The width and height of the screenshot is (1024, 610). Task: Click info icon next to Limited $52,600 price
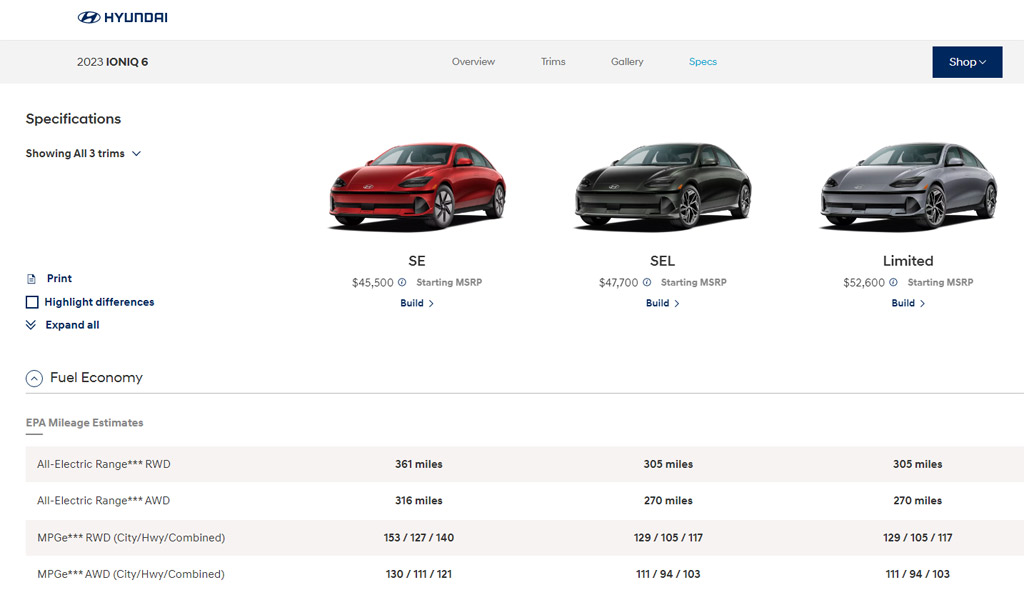point(894,283)
